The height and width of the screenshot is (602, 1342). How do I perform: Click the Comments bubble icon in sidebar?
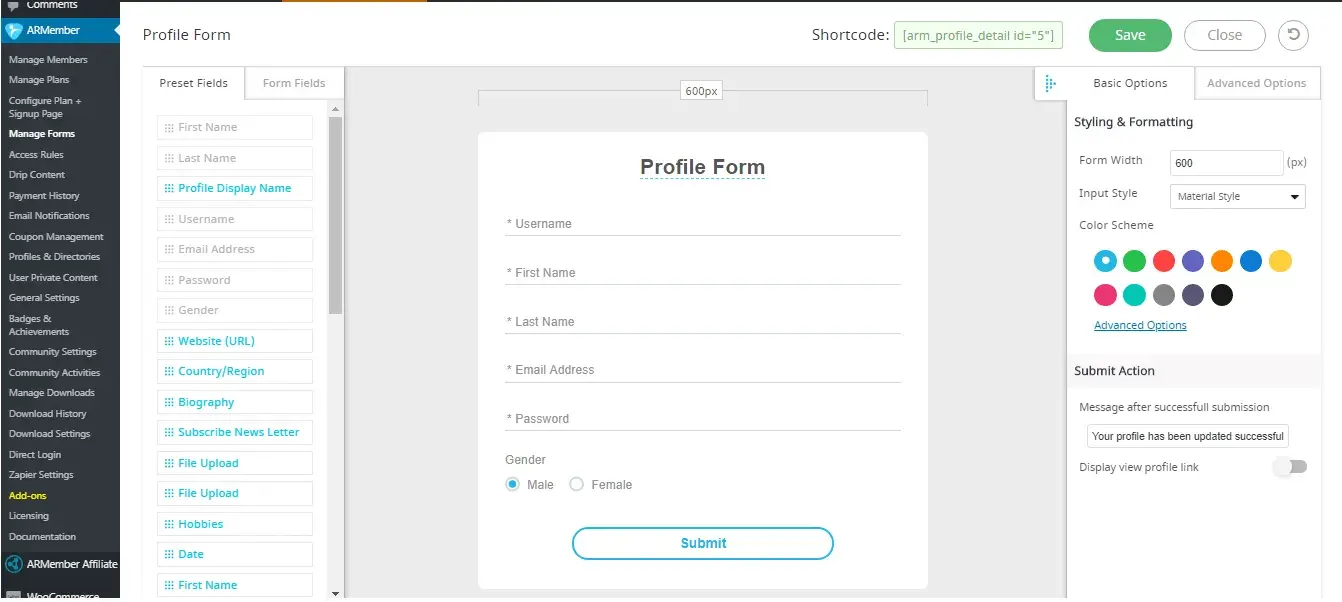[x=13, y=5]
